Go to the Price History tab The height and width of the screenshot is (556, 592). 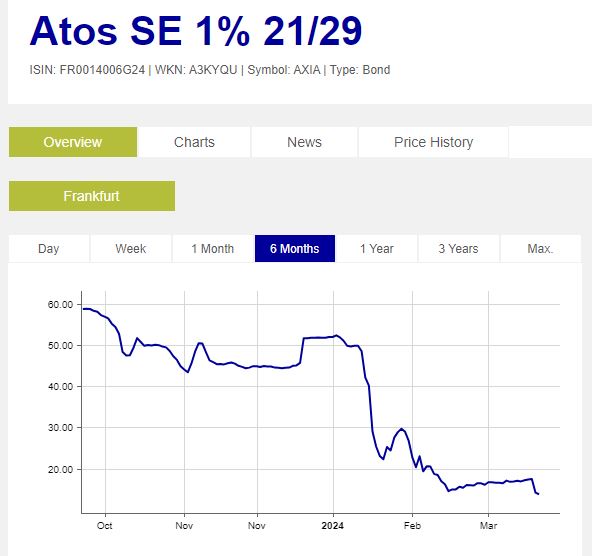433,142
